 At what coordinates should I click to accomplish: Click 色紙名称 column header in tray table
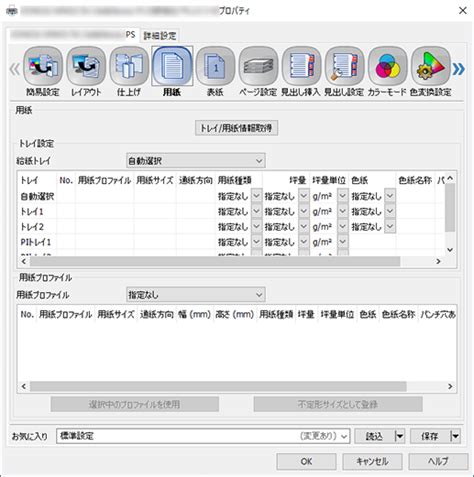415,180
